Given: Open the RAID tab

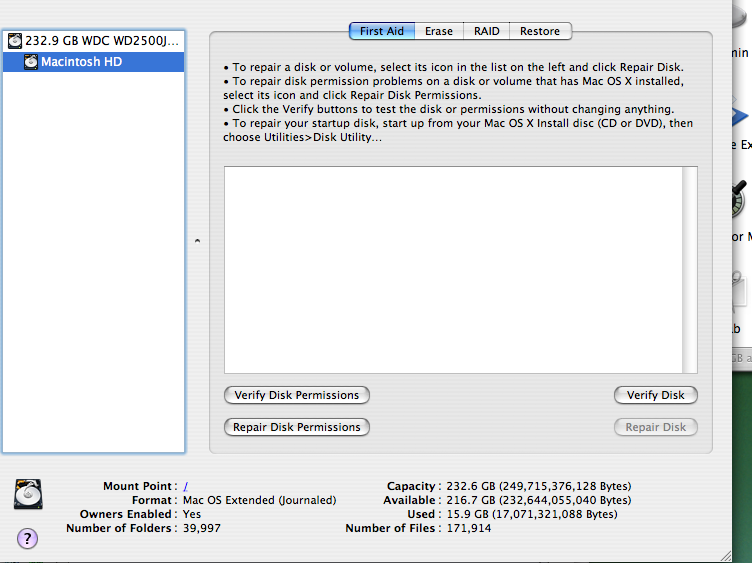Looking at the screenshot, I should pyautogui.click(x=486, y=31).
